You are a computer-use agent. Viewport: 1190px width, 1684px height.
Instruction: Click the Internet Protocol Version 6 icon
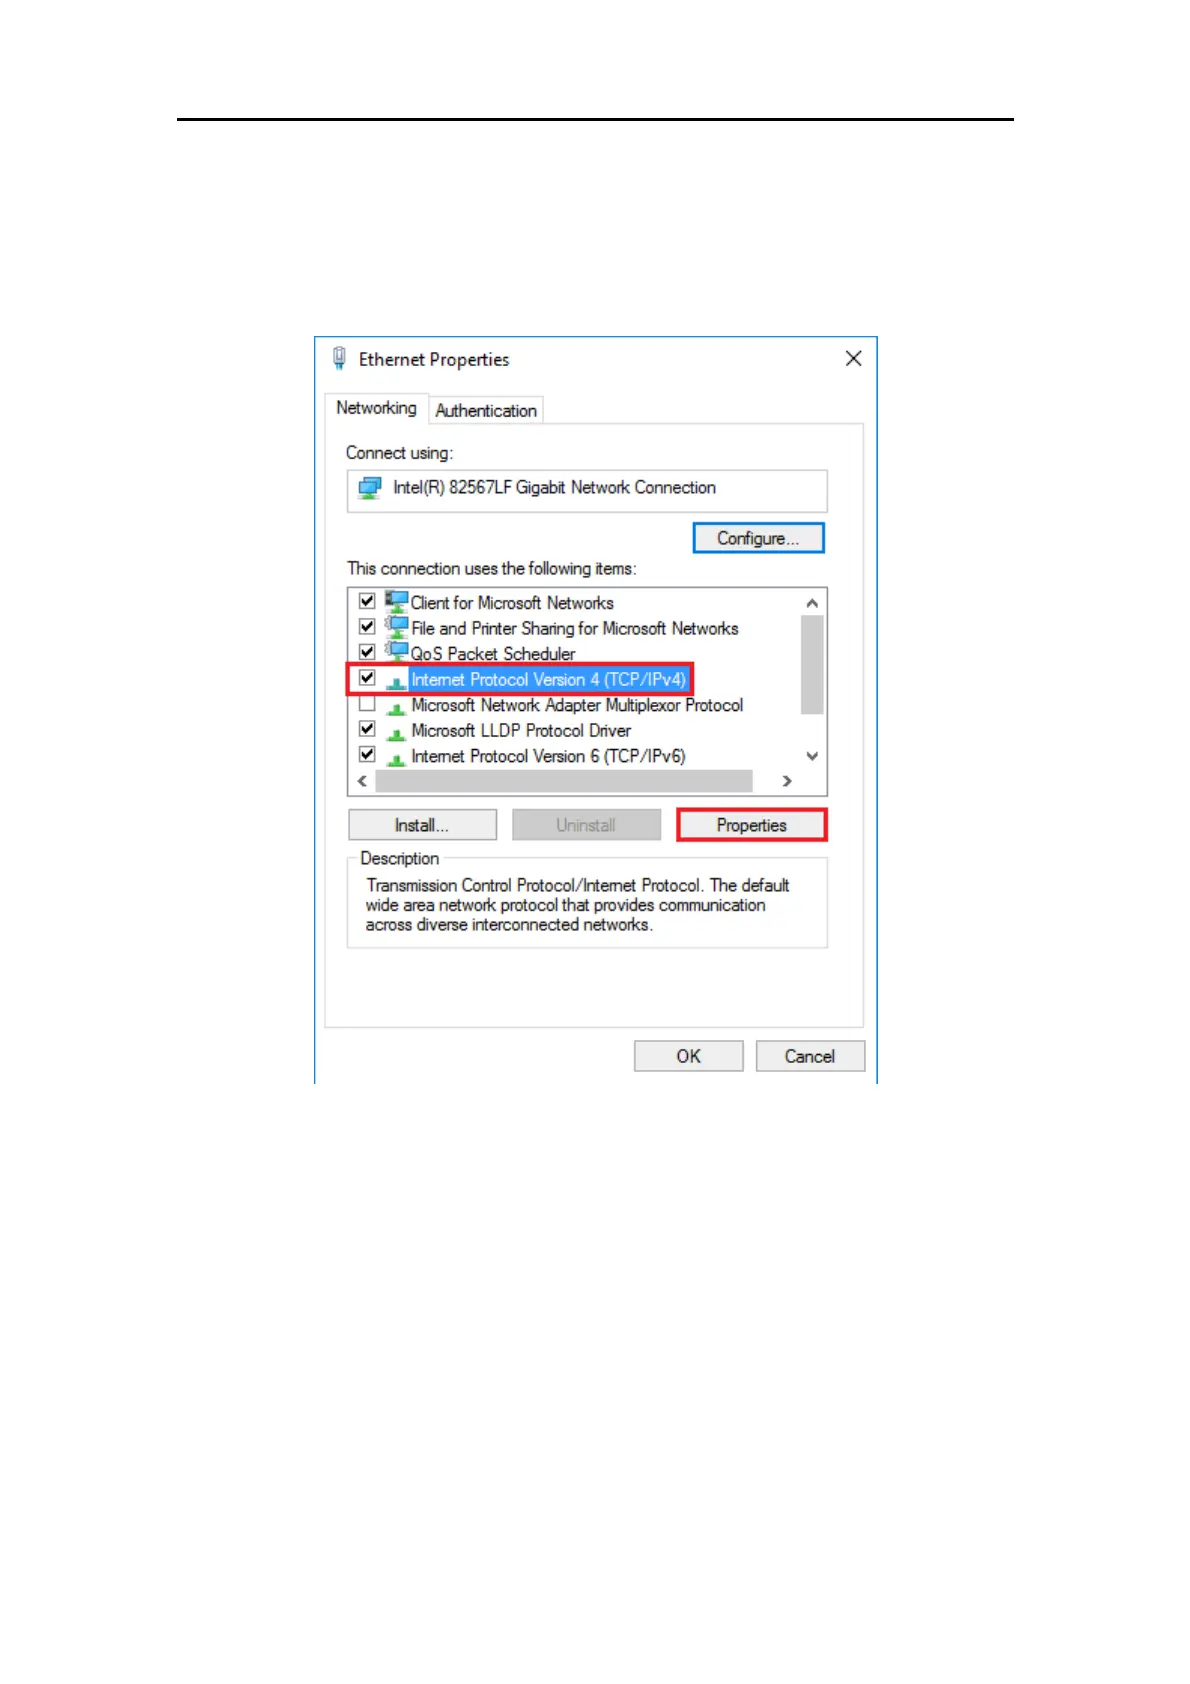[x=396, y=758]
